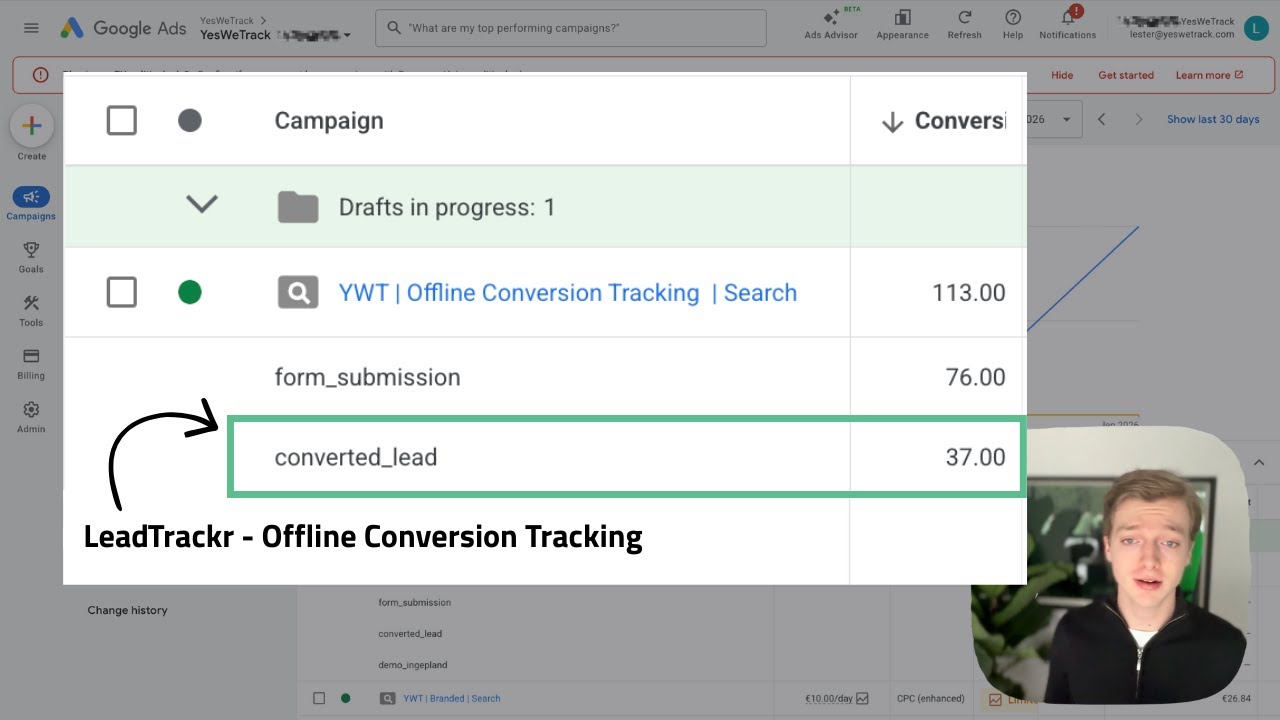
Task: Click the red alert warning icon
Action: coord(40,75)
